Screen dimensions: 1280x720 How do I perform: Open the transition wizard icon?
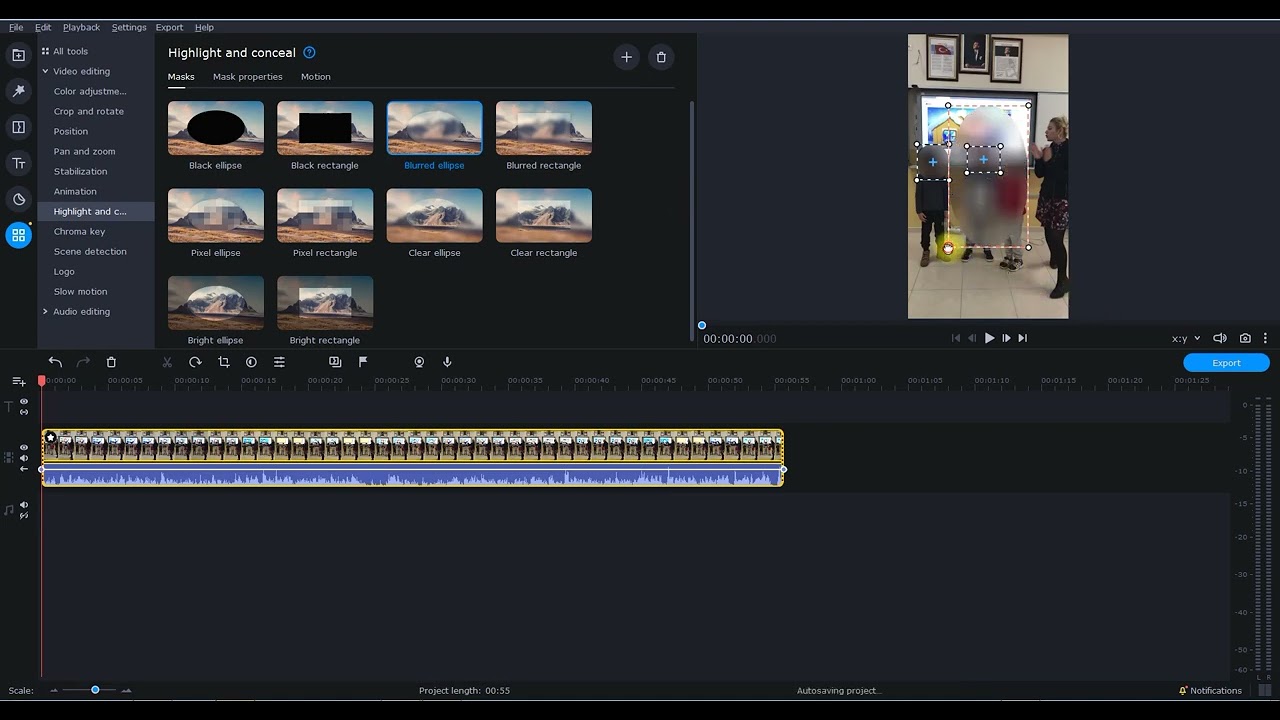(x=335, y=362)
